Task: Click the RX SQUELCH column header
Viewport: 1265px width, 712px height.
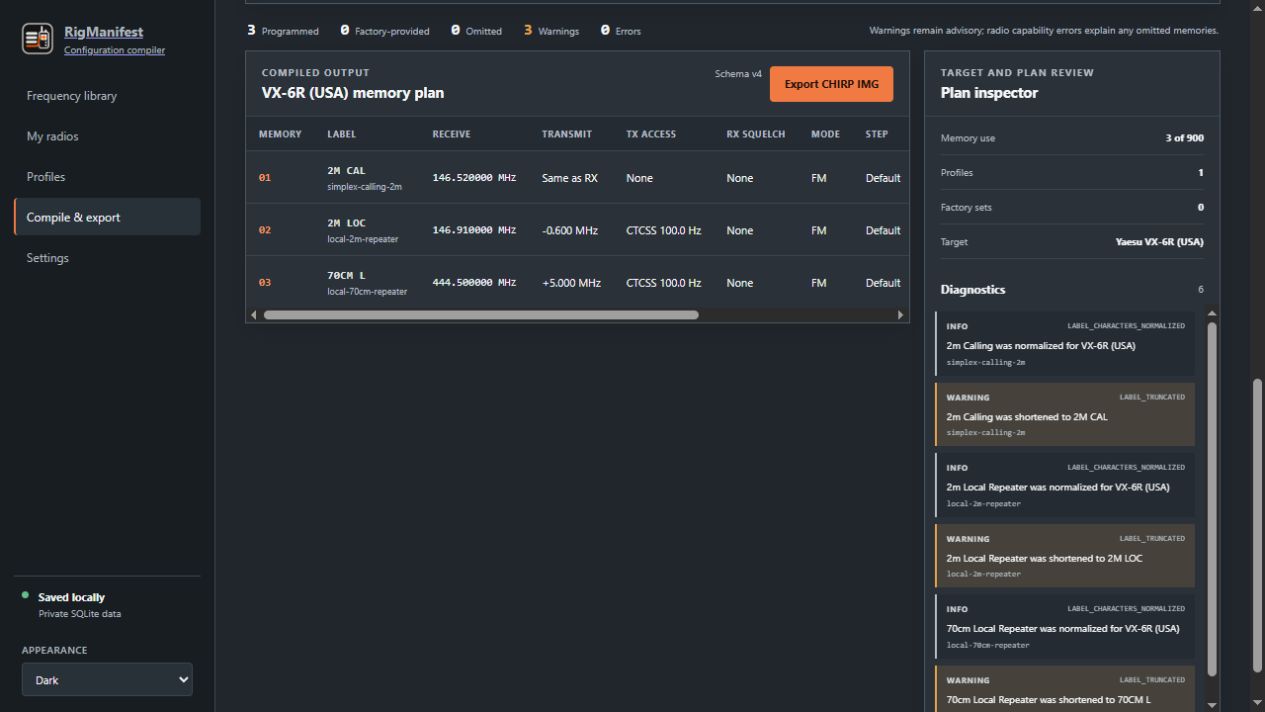Action: pyautogui.click(x=756, y=134)
